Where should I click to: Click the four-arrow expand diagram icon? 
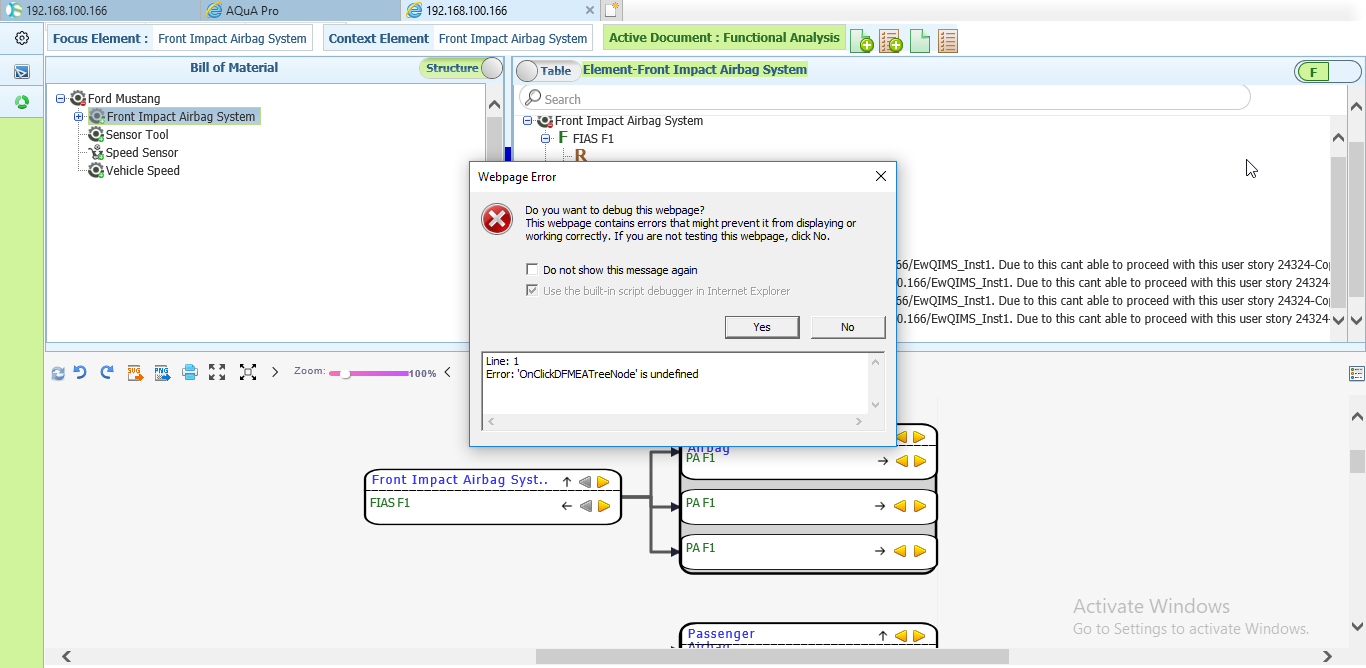[217, 373]
